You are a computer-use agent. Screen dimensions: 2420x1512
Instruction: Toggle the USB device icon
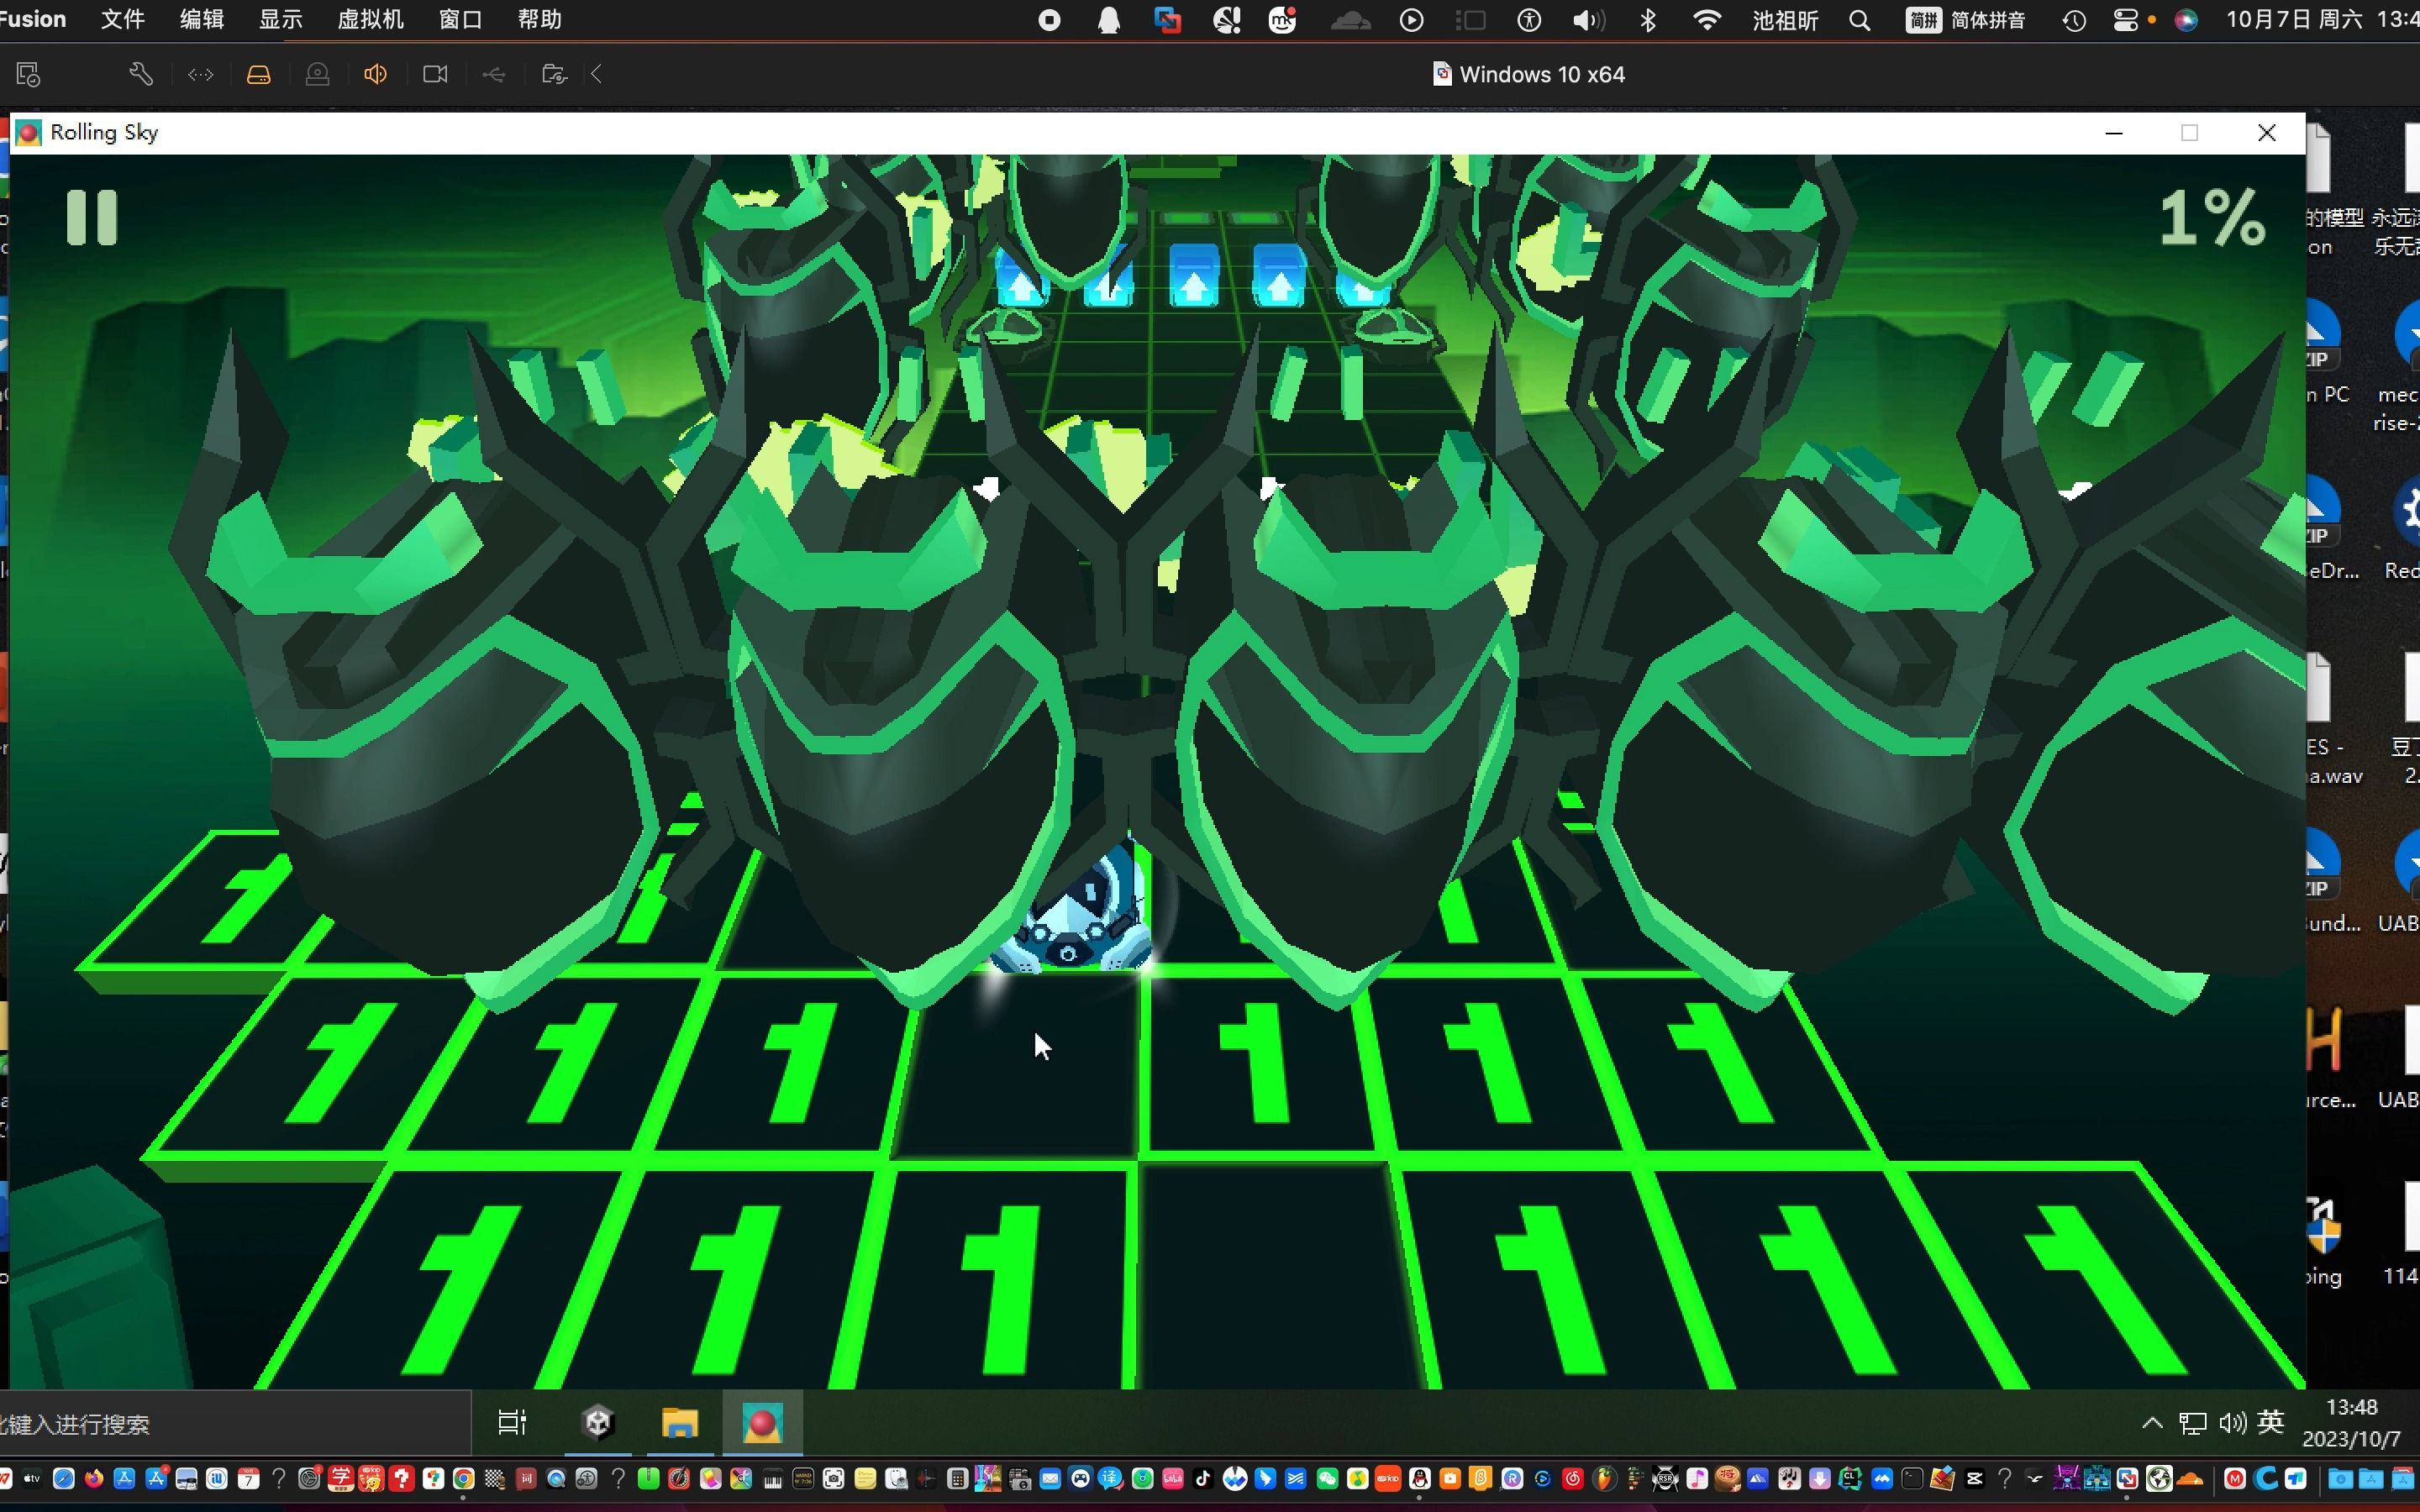[494, 74]
